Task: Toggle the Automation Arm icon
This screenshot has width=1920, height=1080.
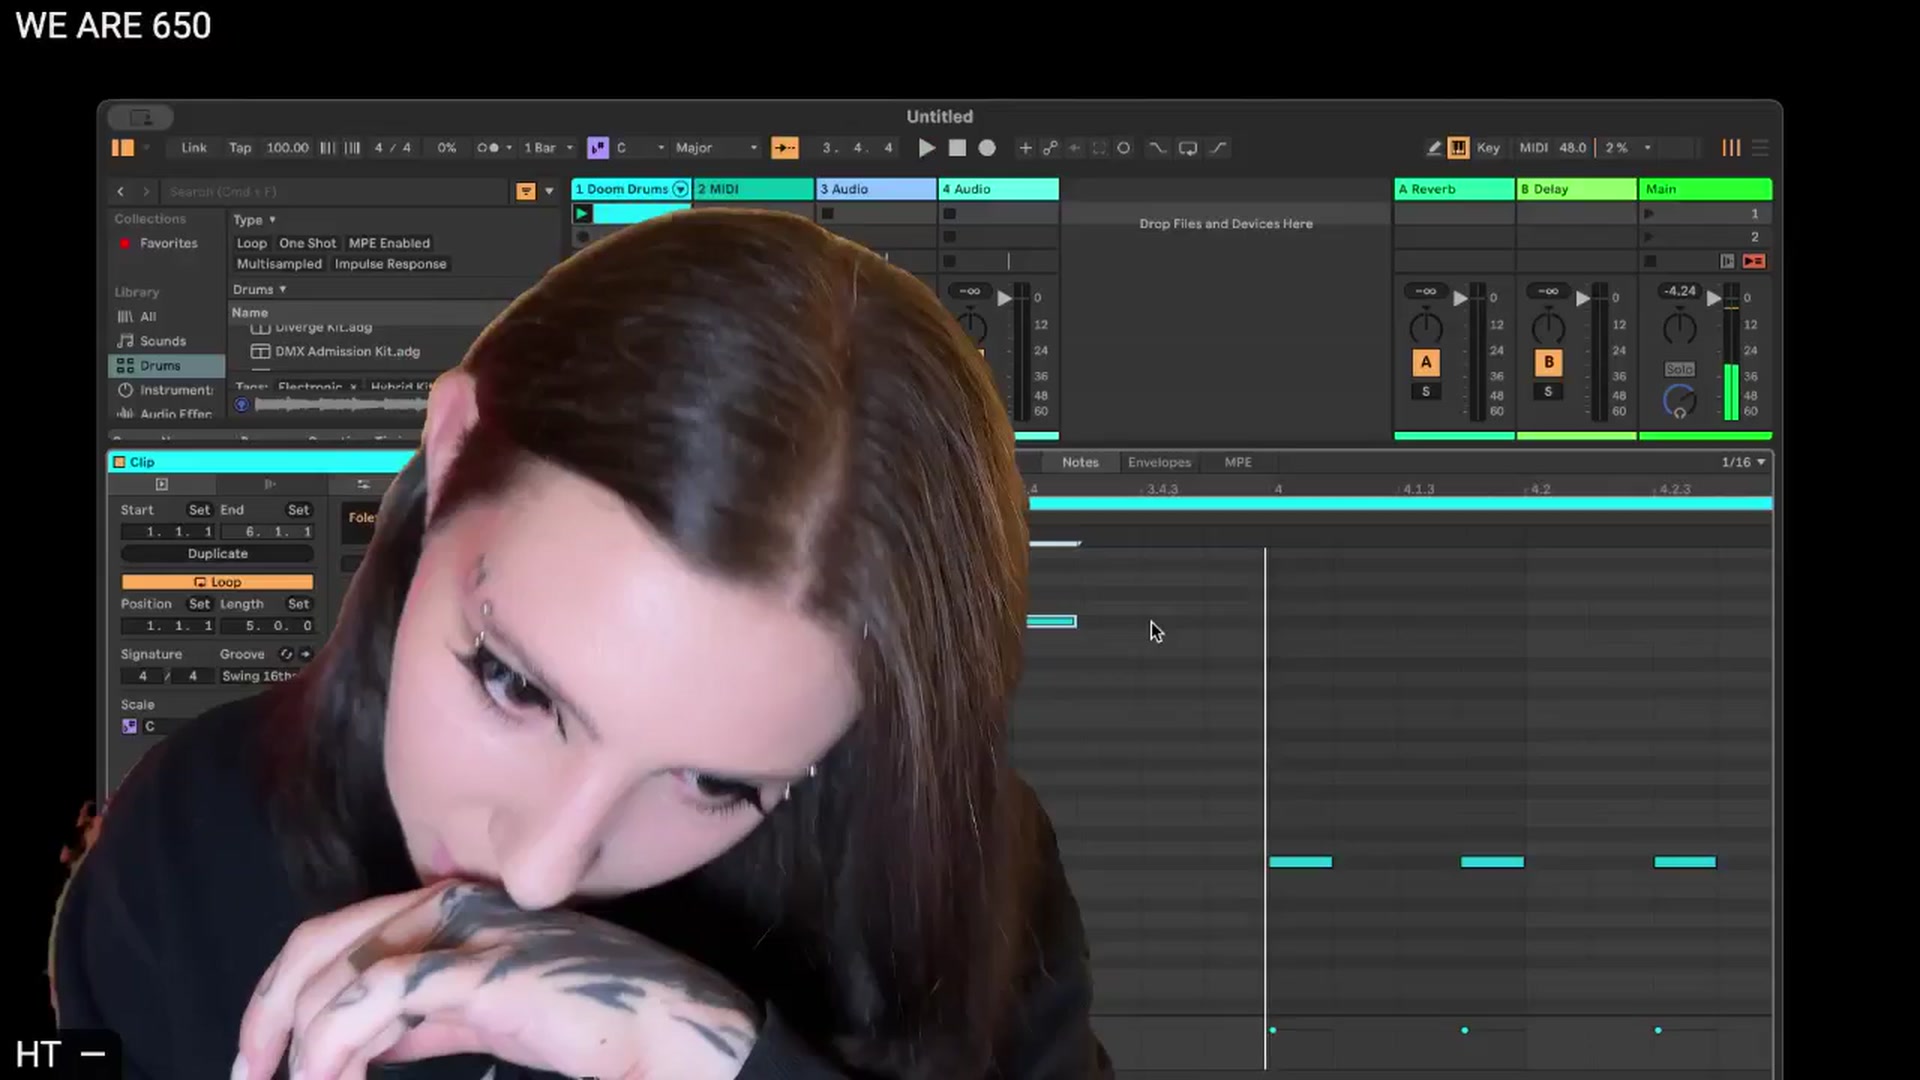Action: tap(1050, 148)
